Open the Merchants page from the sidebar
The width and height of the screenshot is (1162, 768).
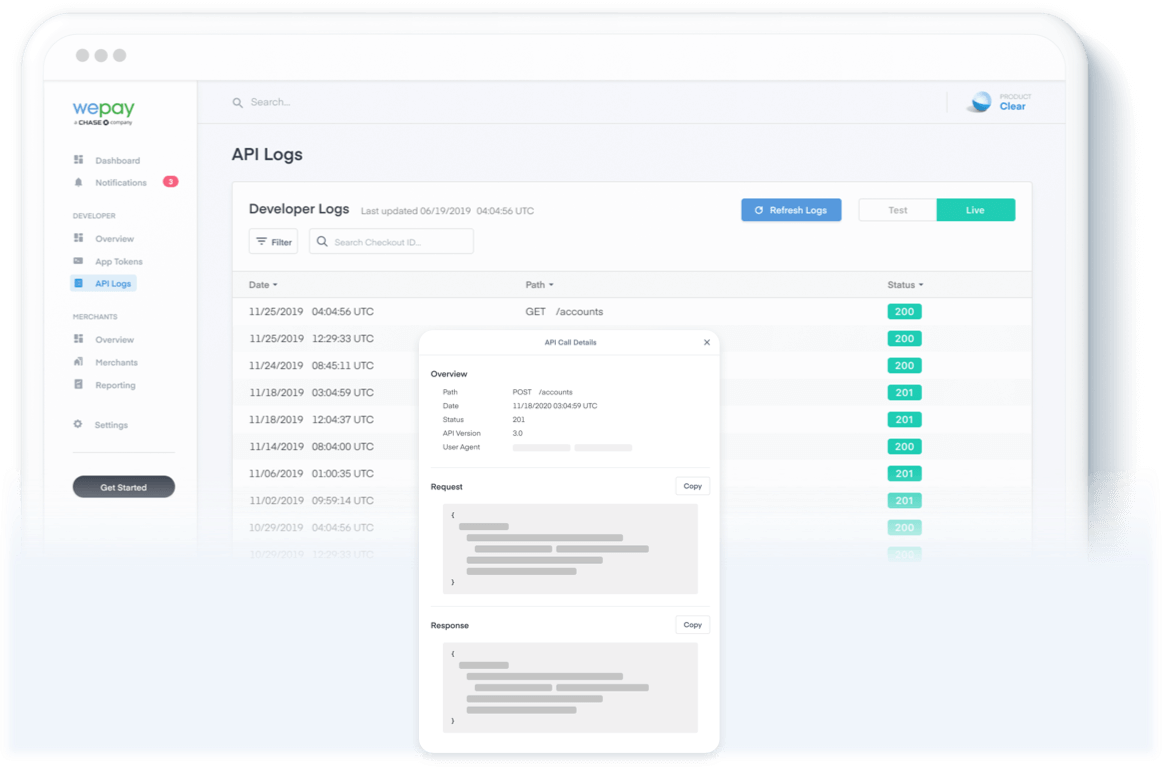115,362
